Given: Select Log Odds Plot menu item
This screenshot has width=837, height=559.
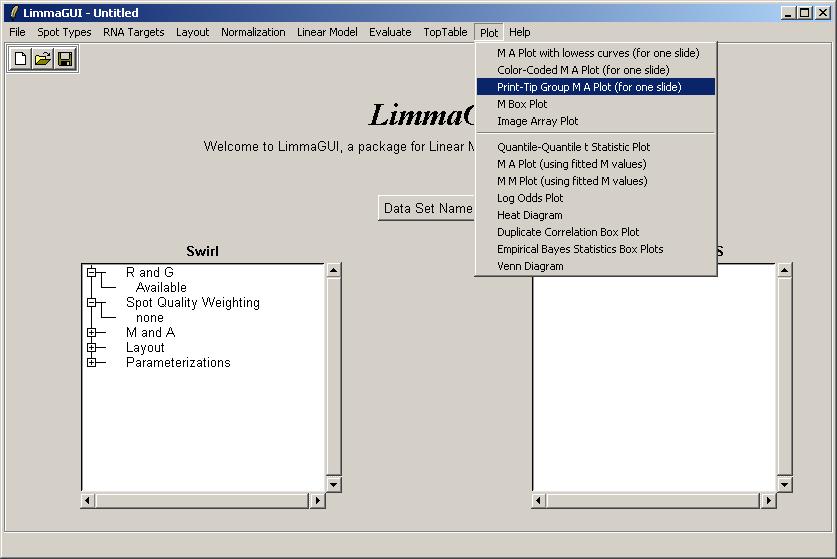Looking at the screenshot, I should click(x=530, y=198).
